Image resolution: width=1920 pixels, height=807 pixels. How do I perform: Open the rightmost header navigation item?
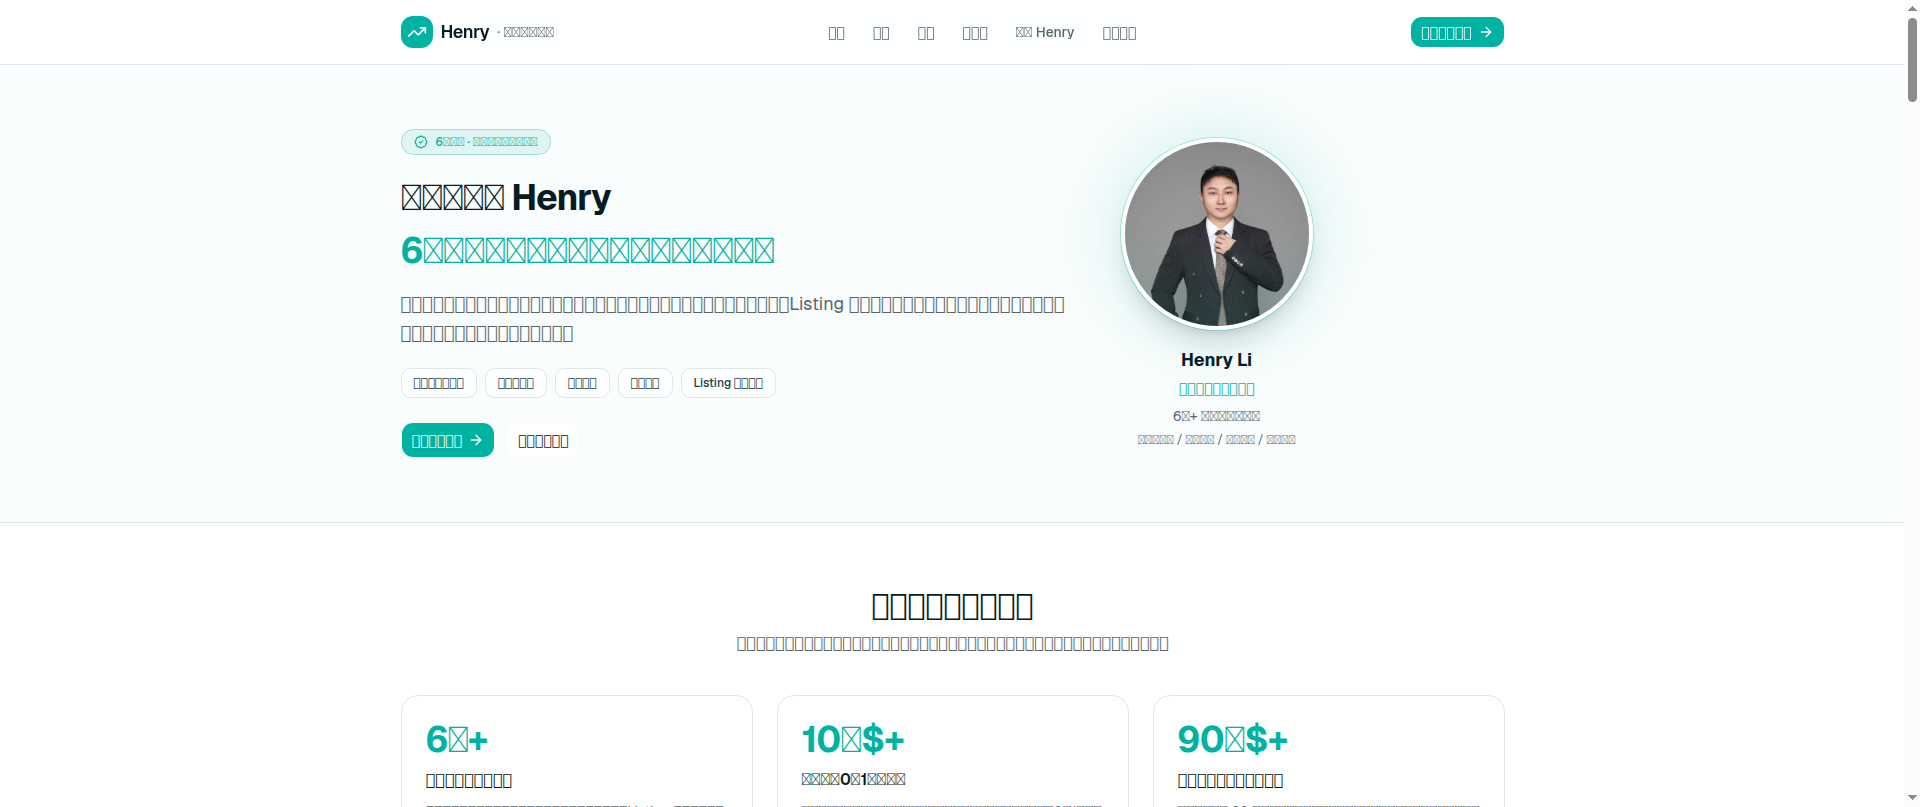pos(1119,33)
